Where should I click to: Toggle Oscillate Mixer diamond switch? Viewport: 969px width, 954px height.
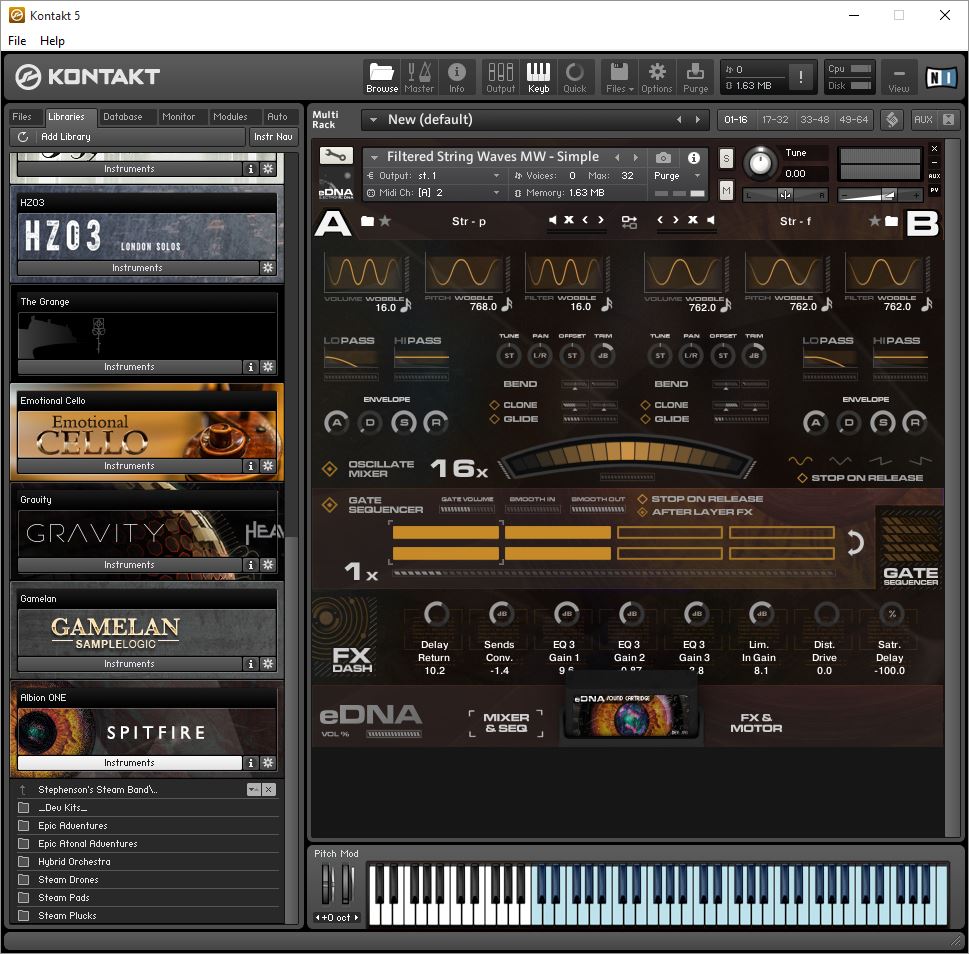point(329,469)
